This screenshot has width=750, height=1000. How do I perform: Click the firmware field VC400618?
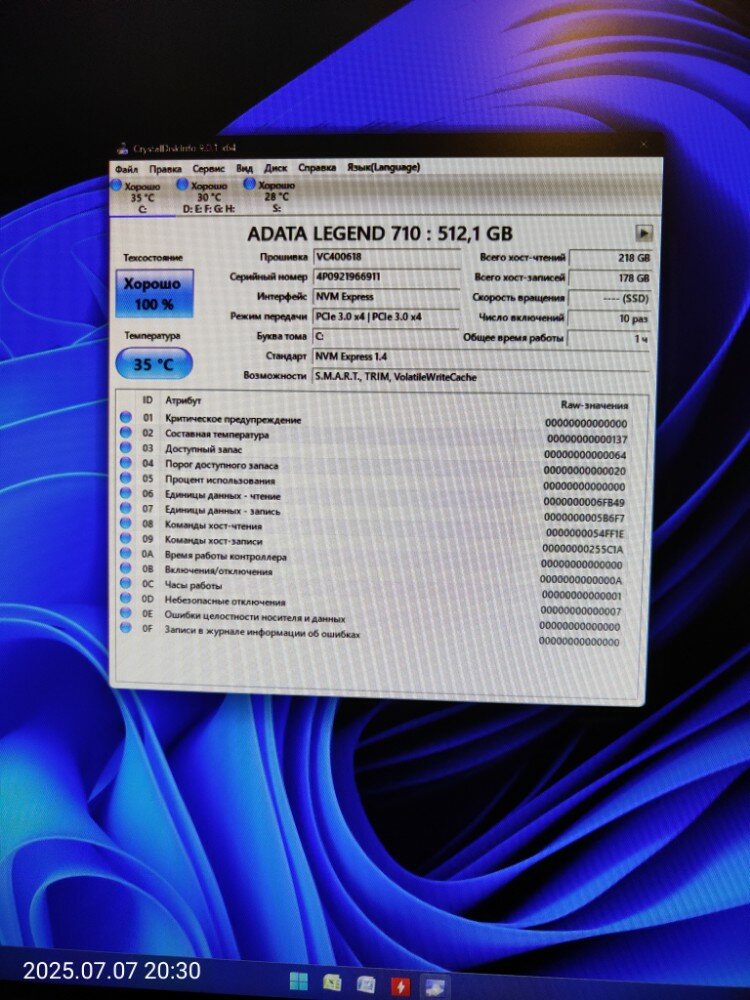[386, 257]
